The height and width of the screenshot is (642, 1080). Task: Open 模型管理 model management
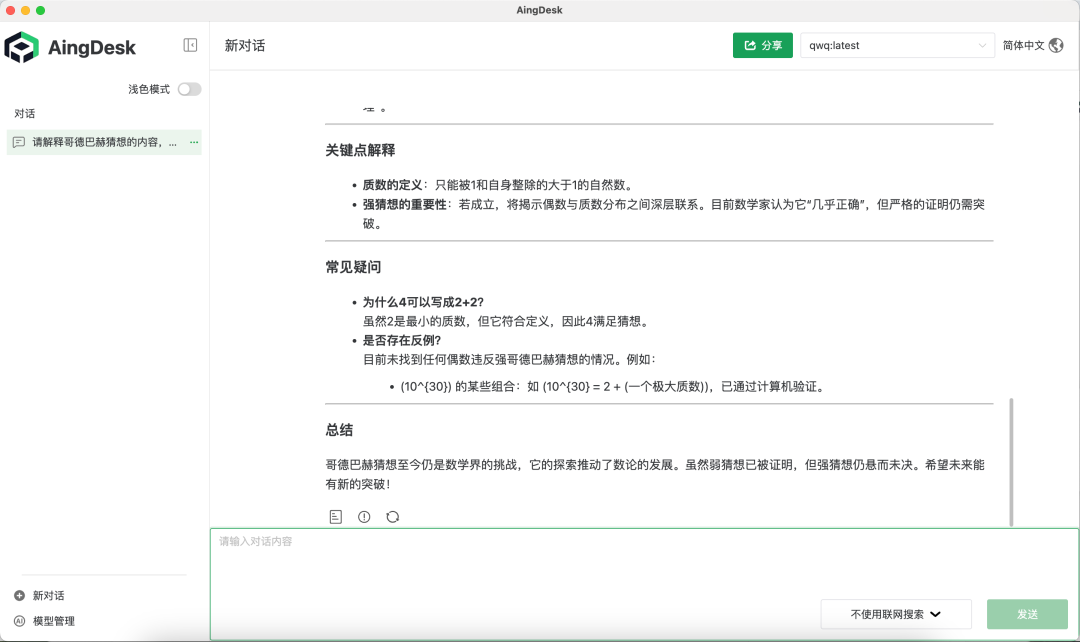(54, 621)
